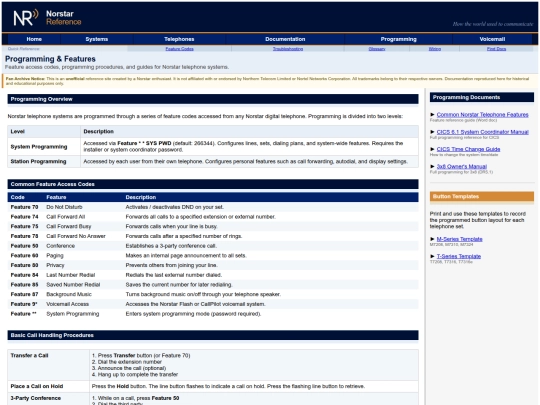Click the Basic Call Handling Procedures header
Screen dimensions: 540x405
click(213, 335)
